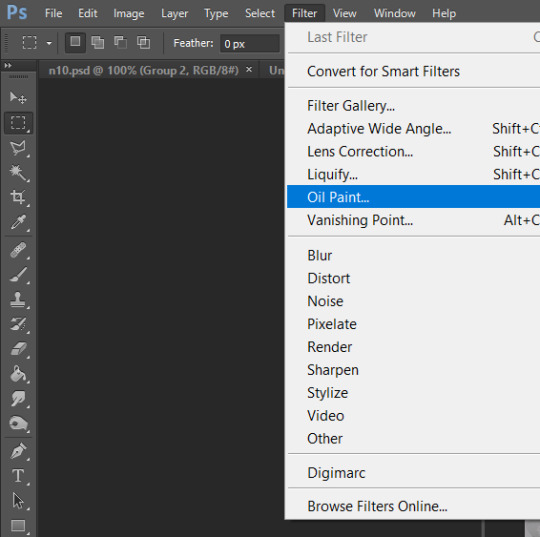This screenshot has width=540, height=537.
Task: Click marquee tool preset icon in options bar
Action: [x=29, y=43]
